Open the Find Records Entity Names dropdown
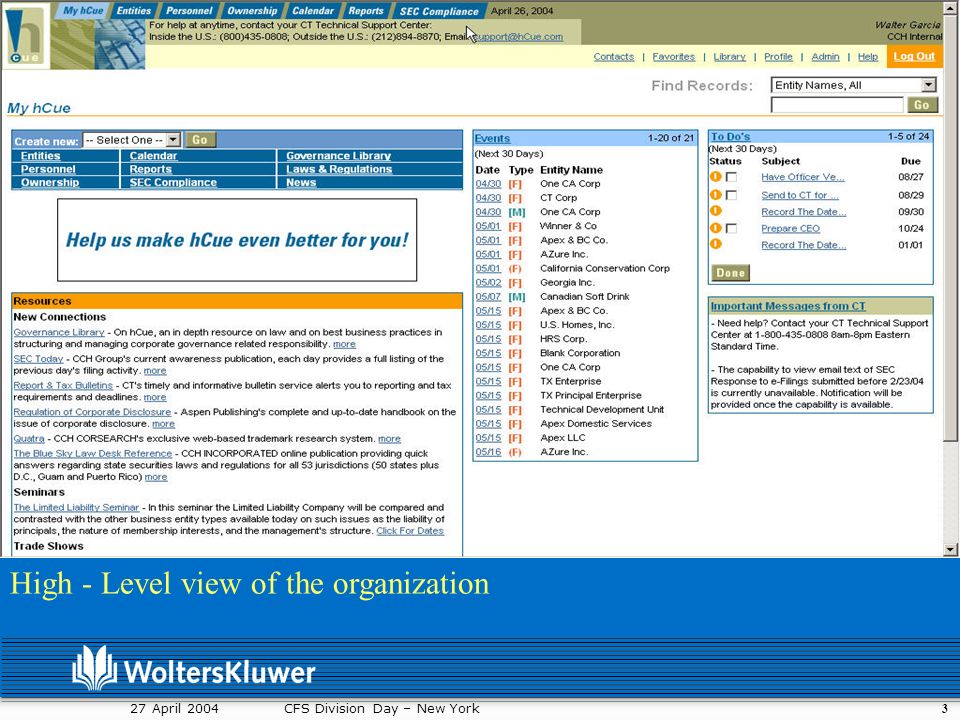 coord(853,85)
